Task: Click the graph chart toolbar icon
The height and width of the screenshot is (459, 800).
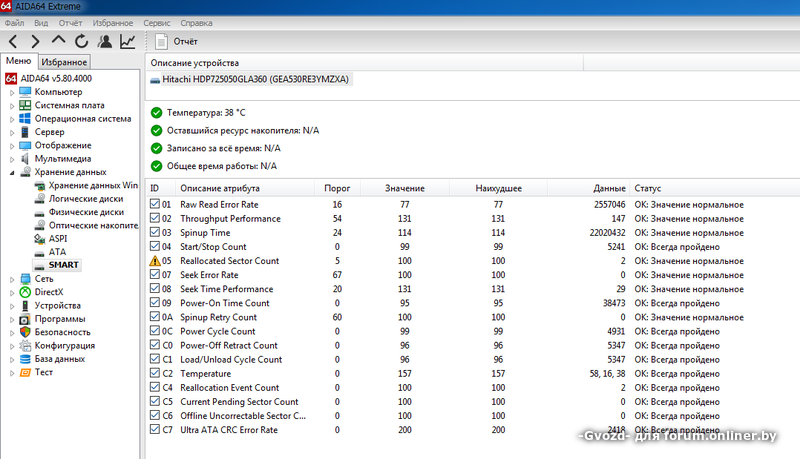Action: (128, 41)
